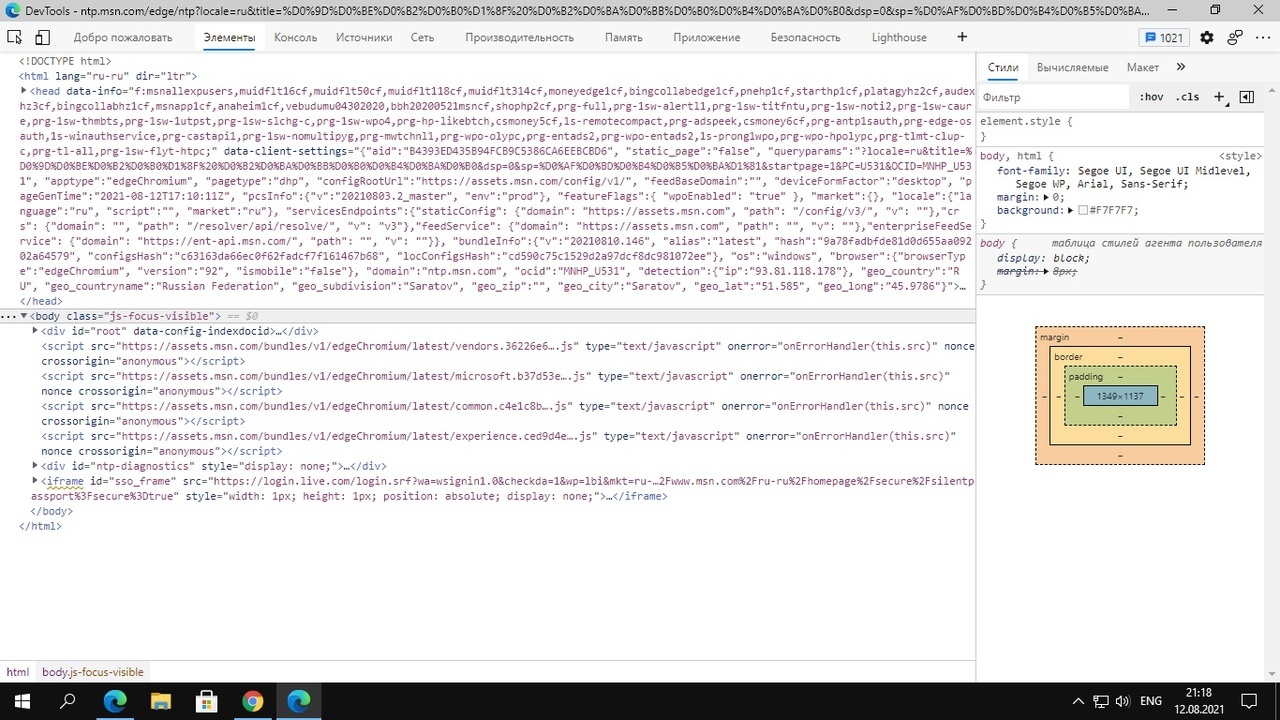Launch Chrome from the taskbar

click(252, 701)
